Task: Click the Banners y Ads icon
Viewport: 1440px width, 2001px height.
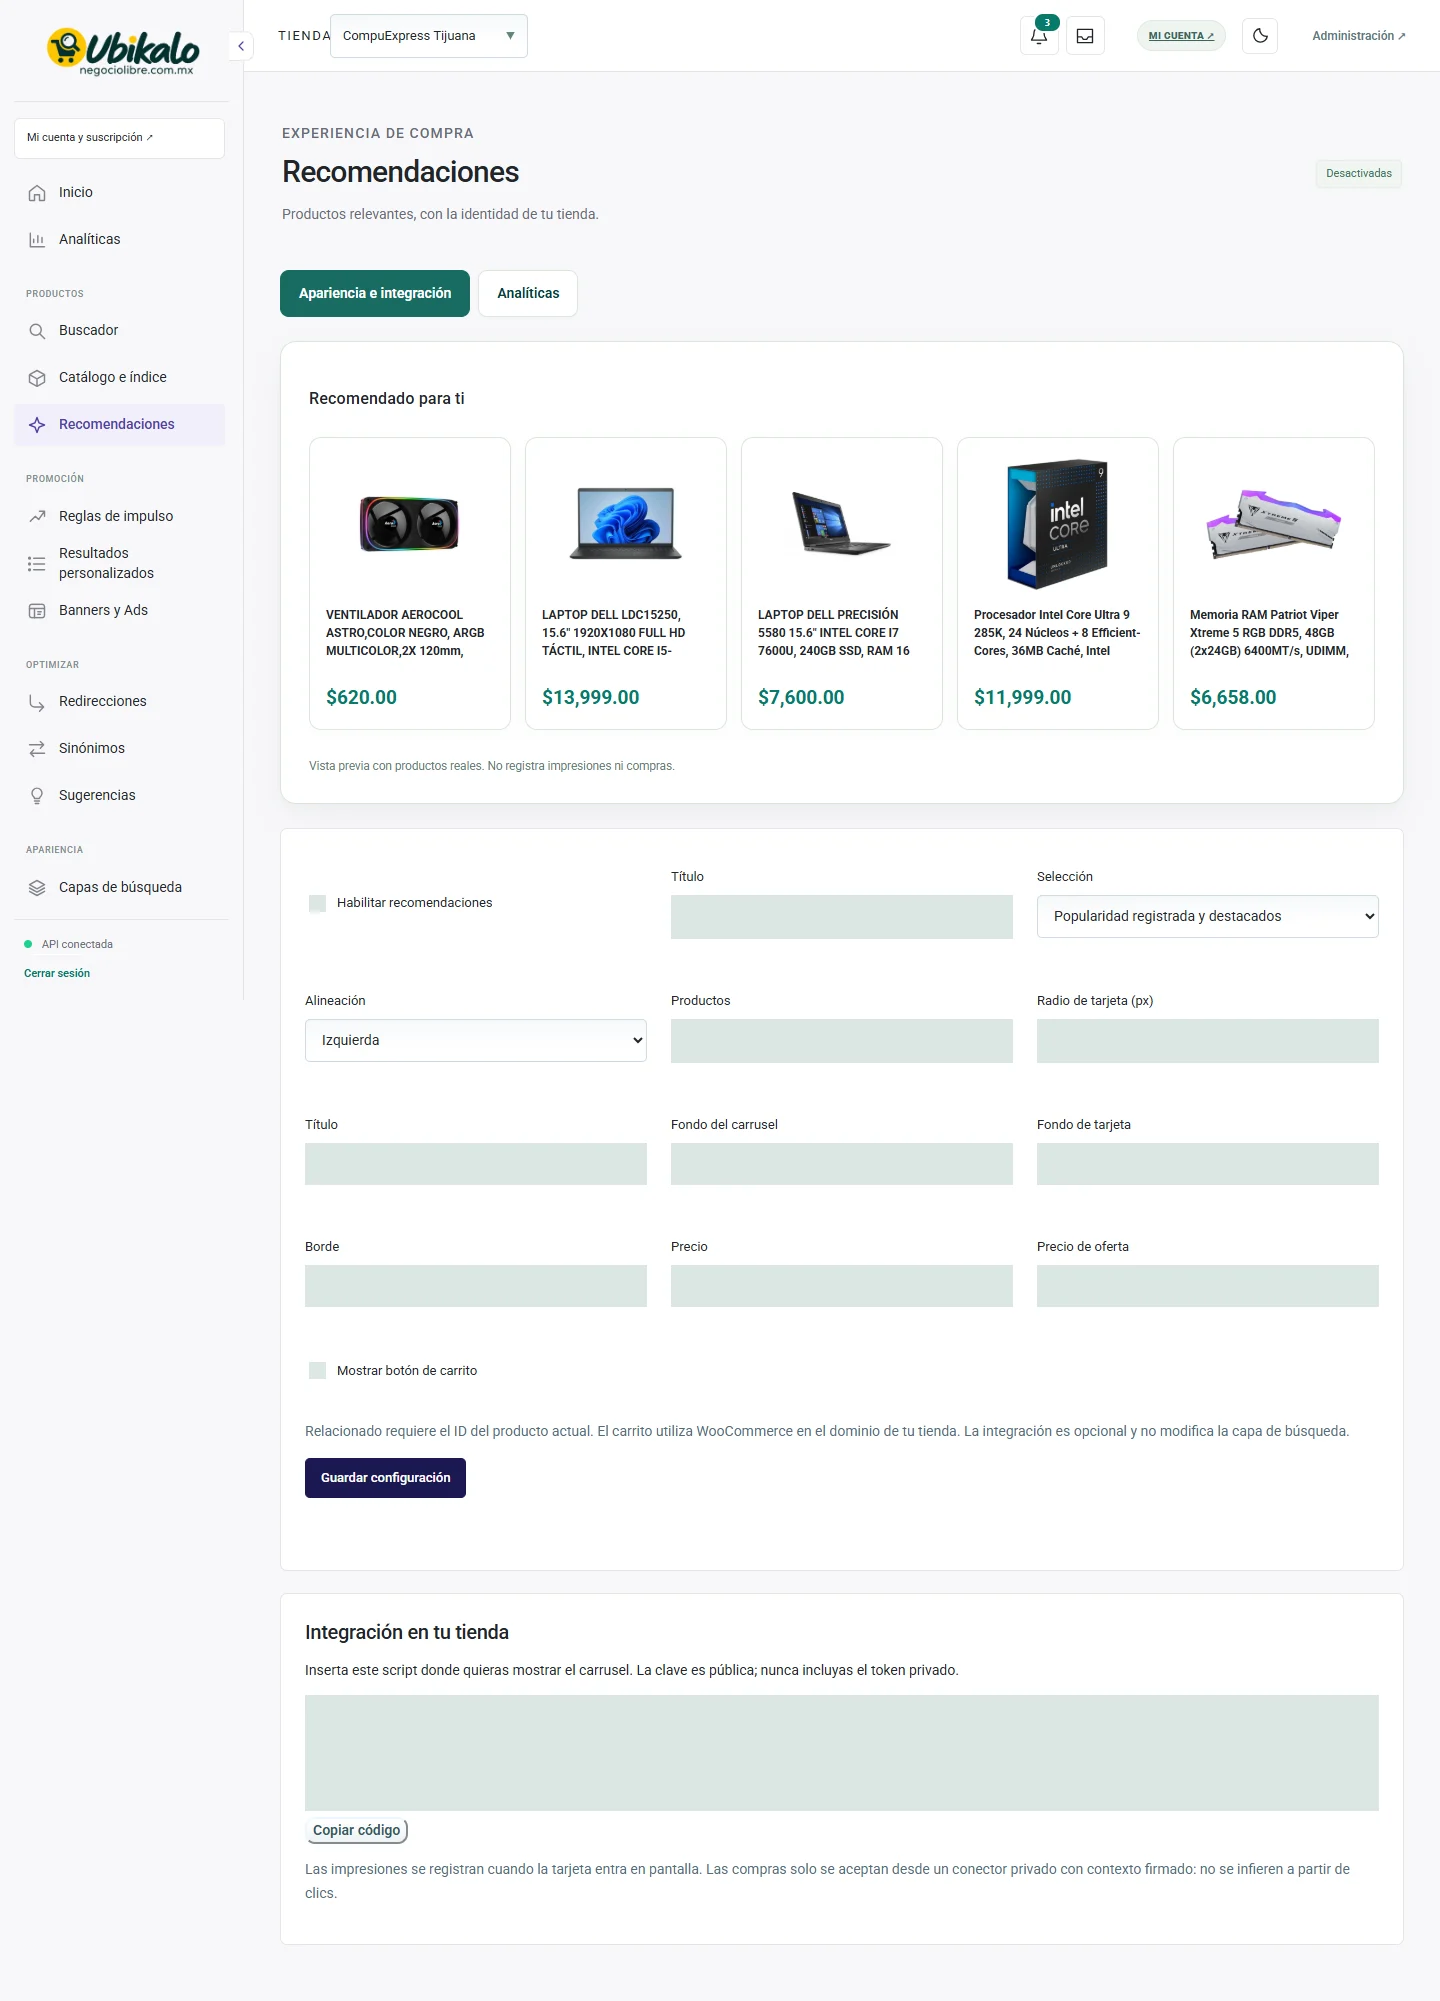Action: 37,611
